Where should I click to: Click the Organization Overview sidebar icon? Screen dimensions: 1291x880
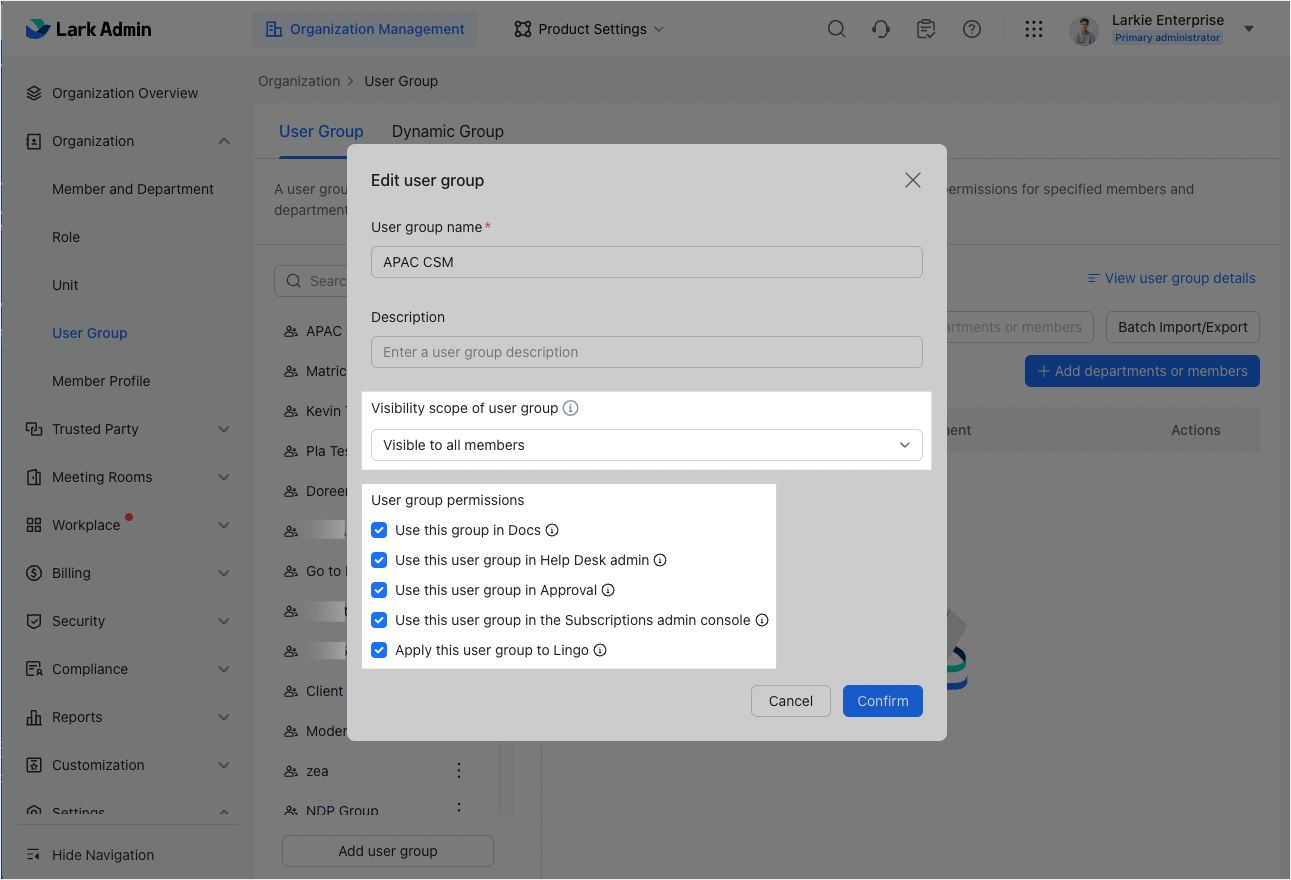pyautogui.click(x=33, y=92)
